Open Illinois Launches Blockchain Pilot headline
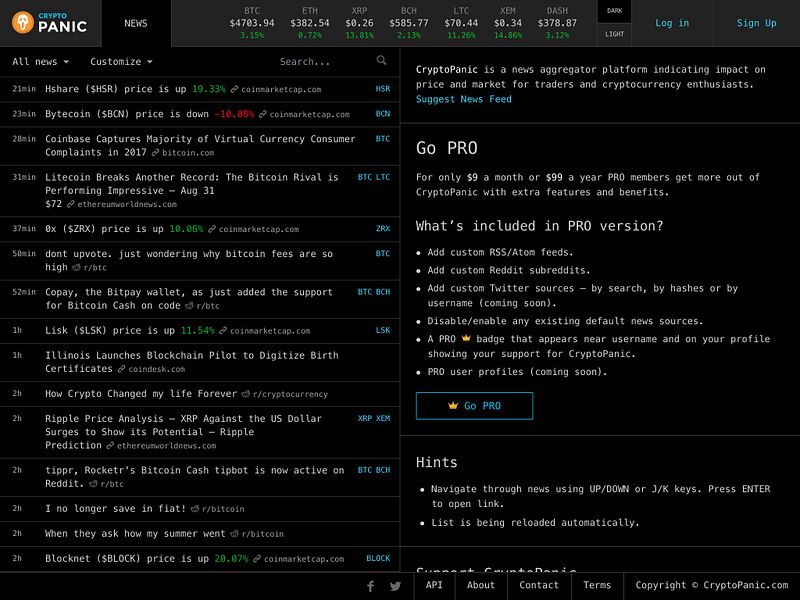800x600 pixels. click(192, 362)
